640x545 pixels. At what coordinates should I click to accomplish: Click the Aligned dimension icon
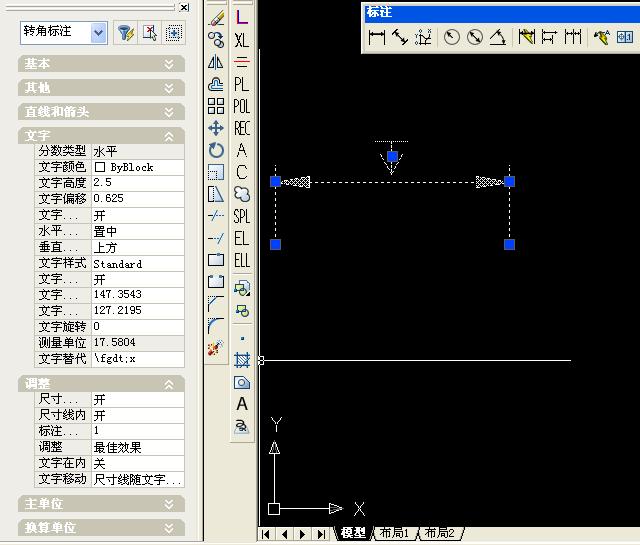coord(400,38)
